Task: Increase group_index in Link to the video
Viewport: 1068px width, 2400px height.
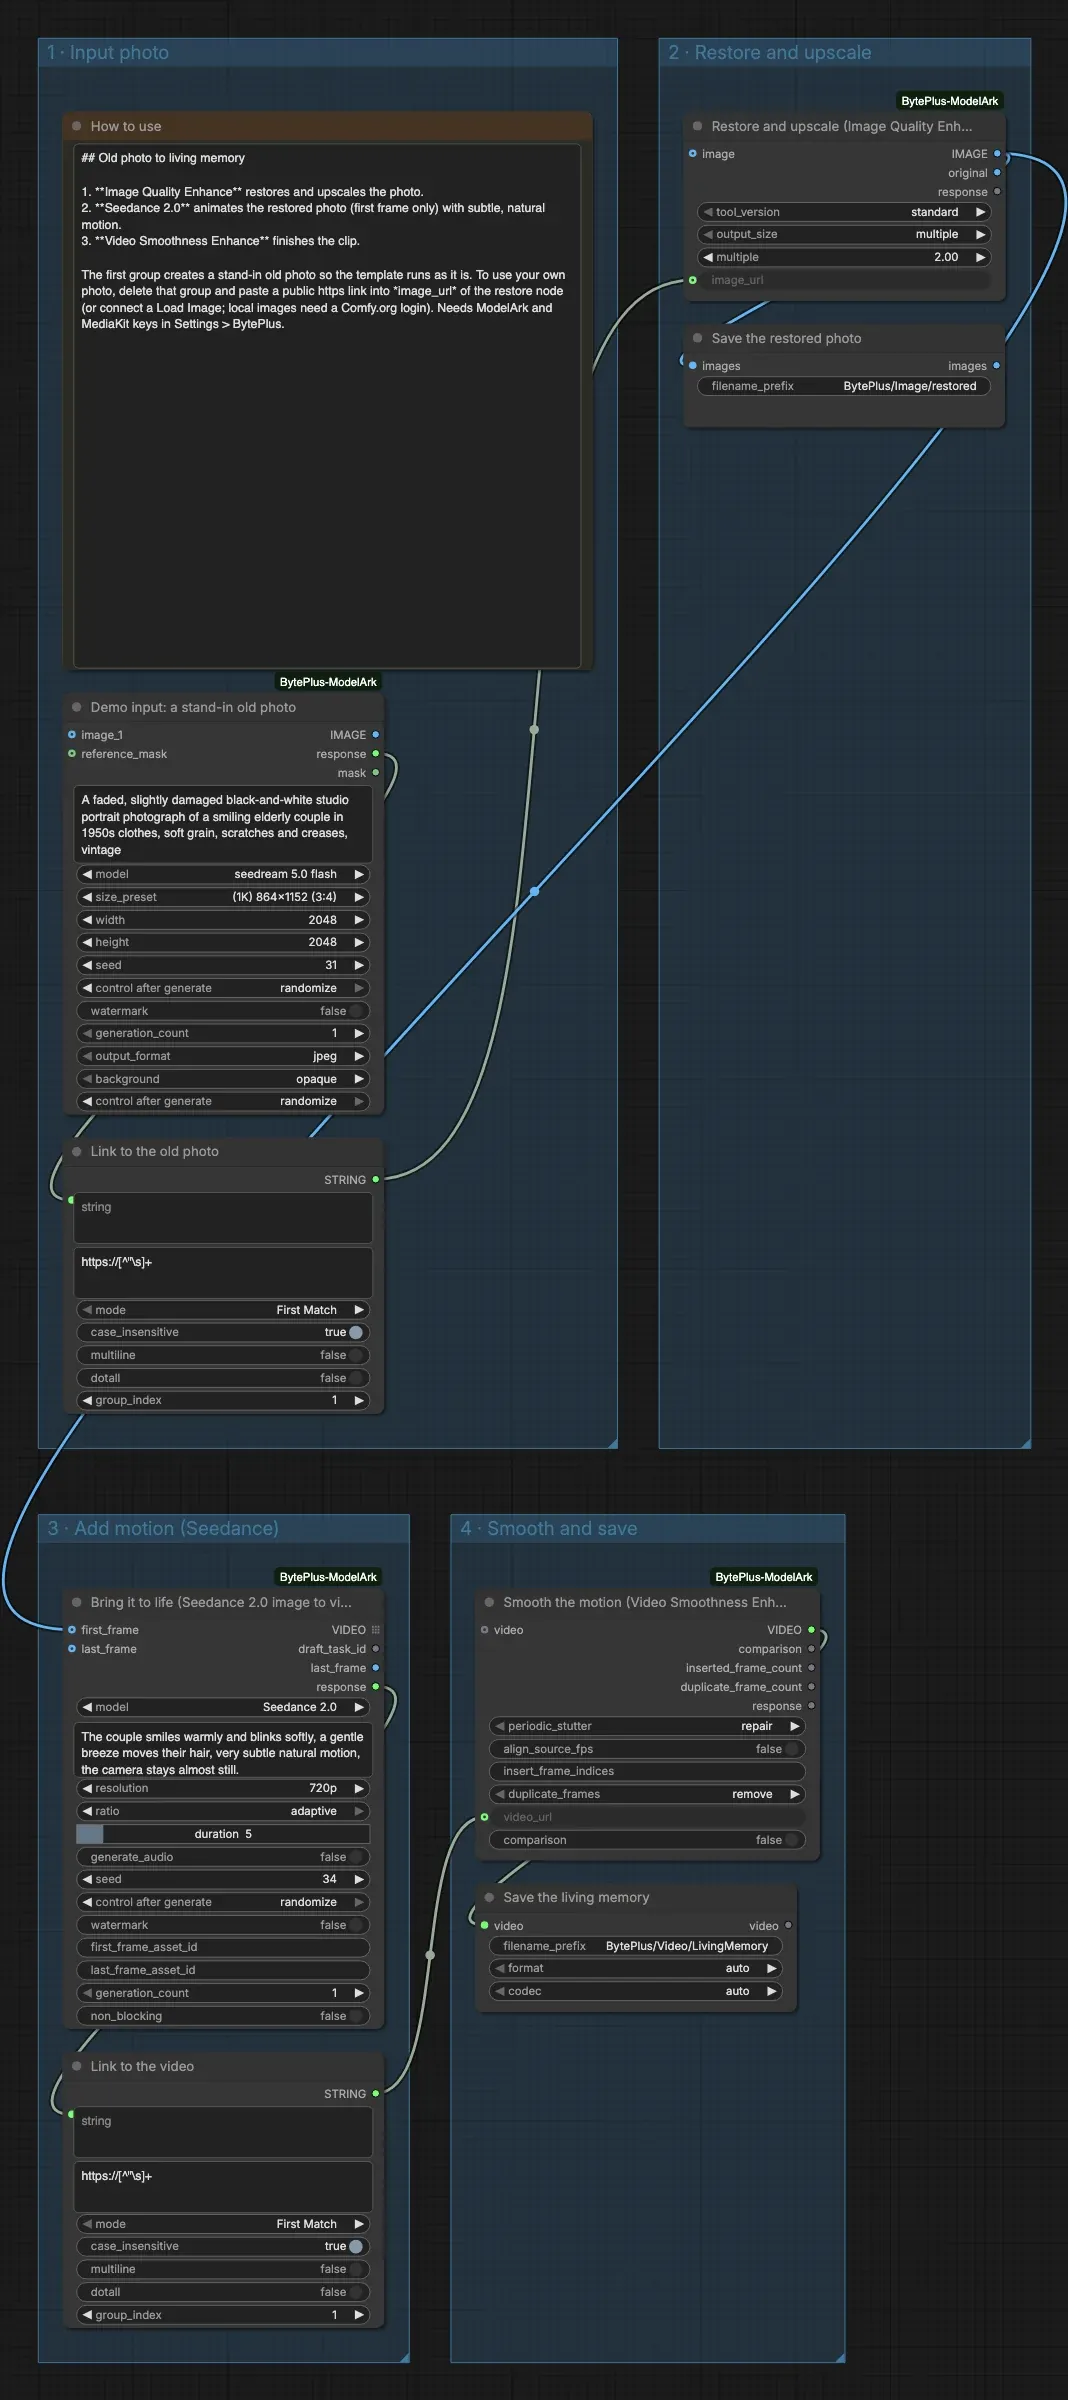Action: tap(359, 2315)
